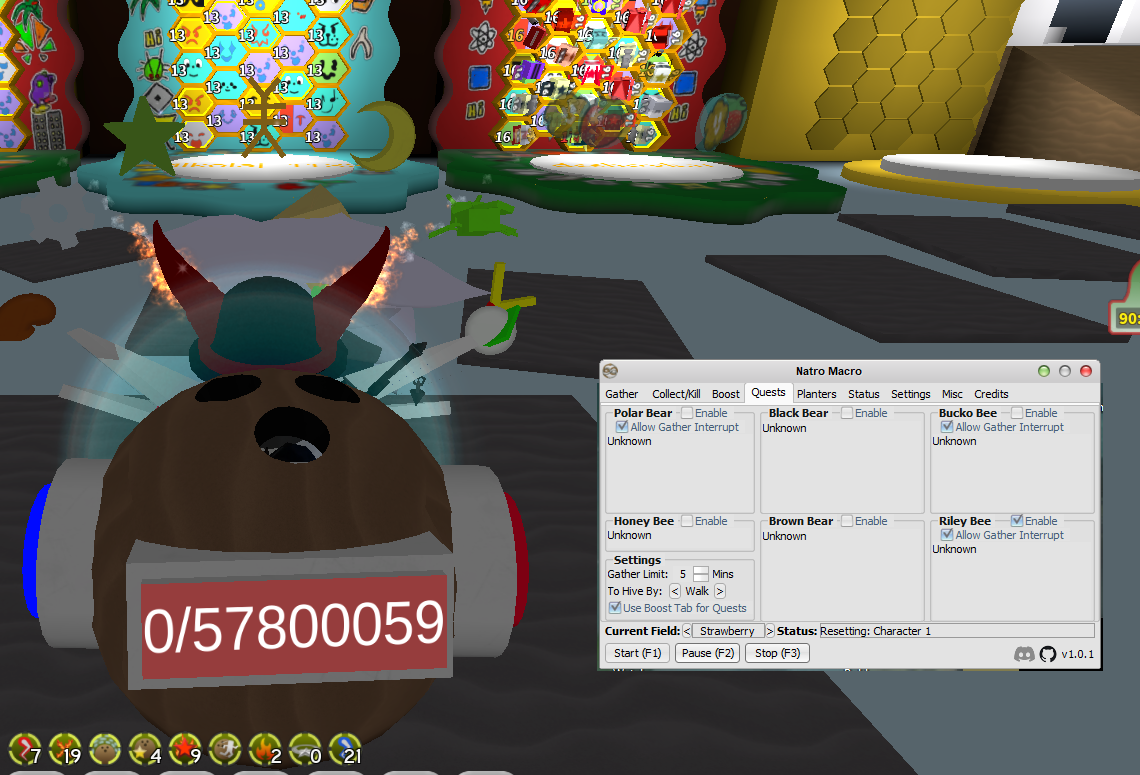
Task: Click the Resetting: Character 1 status field
Action: click(x=957, y=631)
